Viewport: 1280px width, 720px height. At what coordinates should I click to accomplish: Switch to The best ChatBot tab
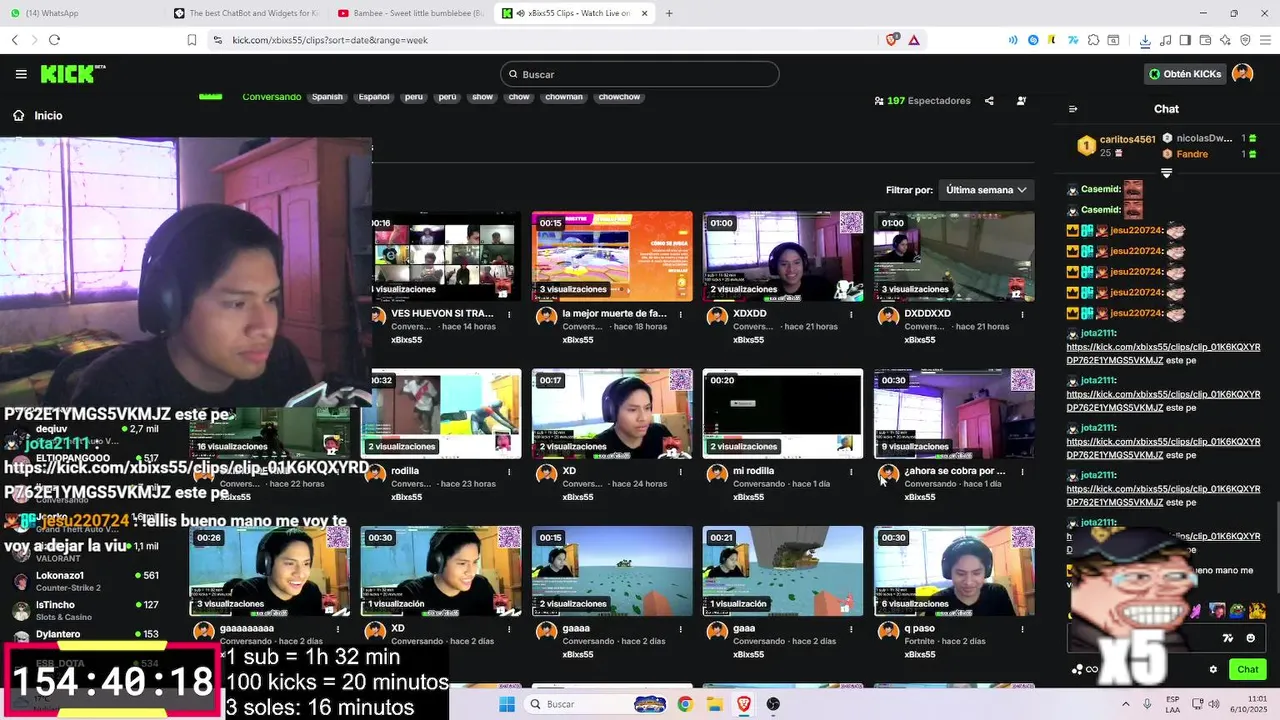click(246, 13)
